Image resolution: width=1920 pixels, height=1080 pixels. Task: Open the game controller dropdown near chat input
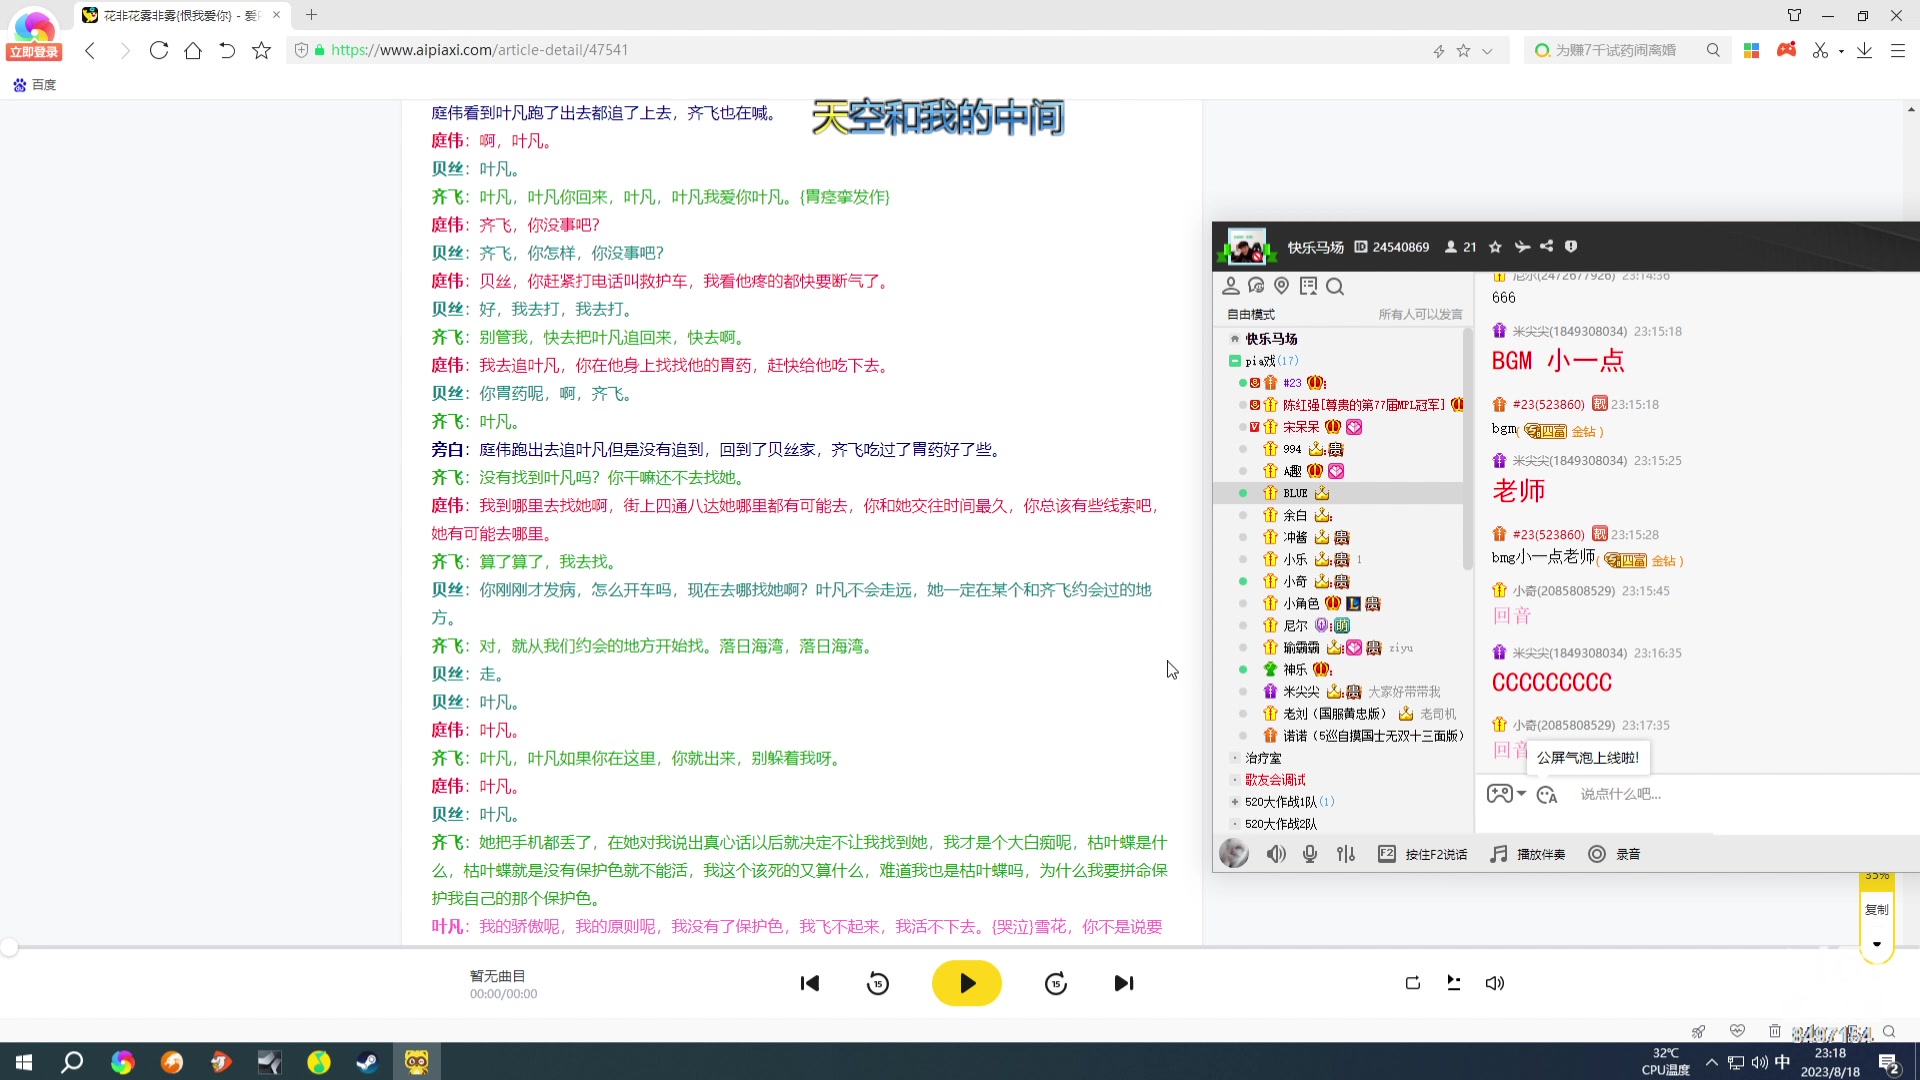[x=1504, y=793]
